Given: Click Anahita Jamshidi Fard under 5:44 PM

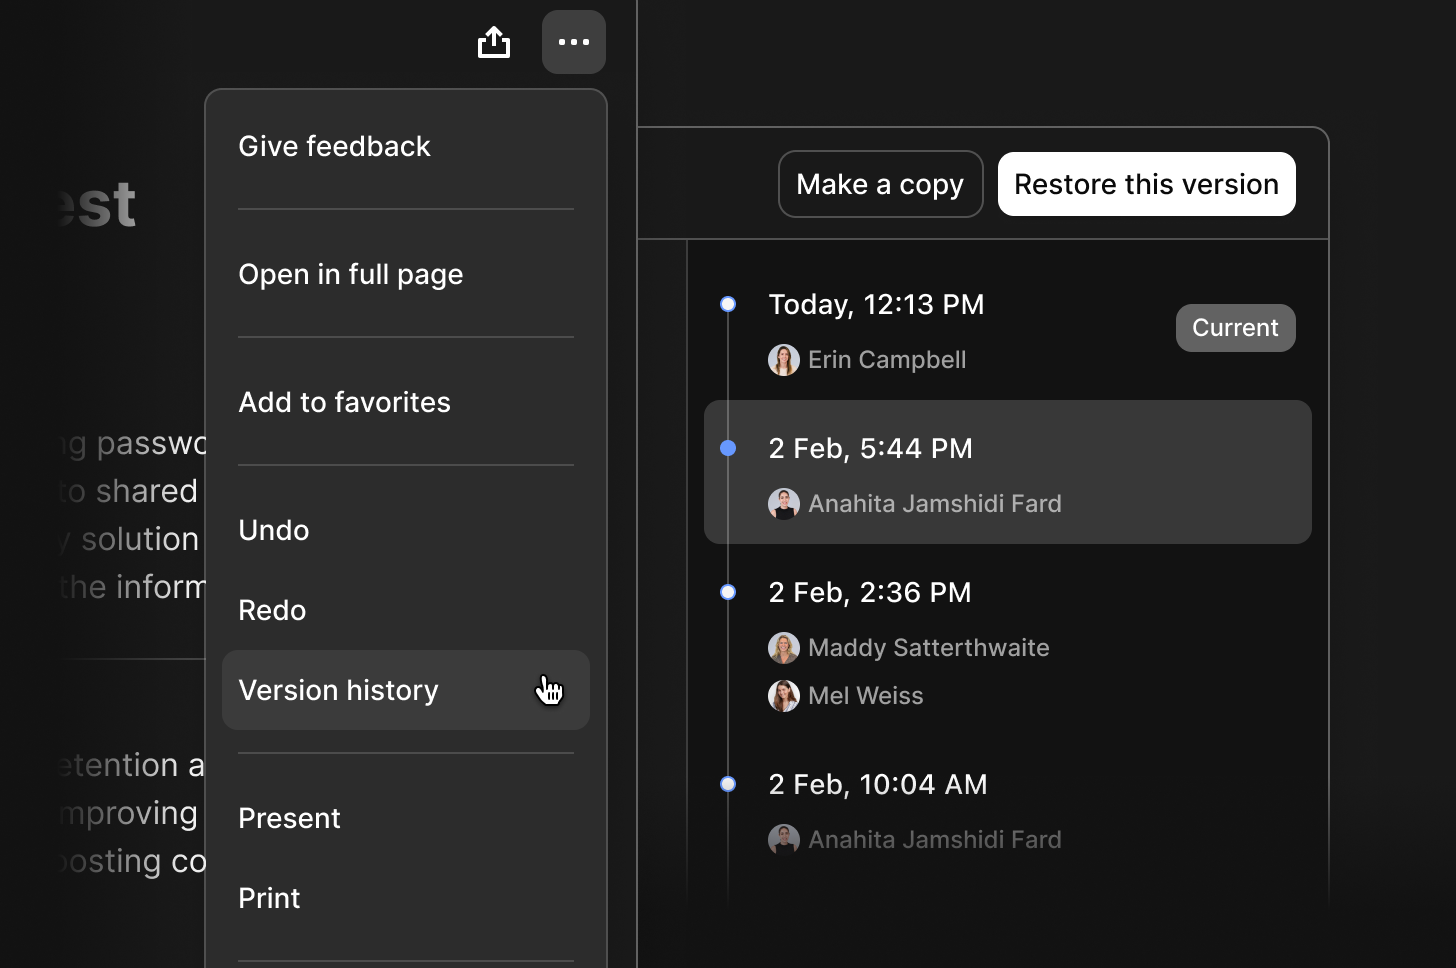Looking at the screenshot, I should (x=935, y=504).
